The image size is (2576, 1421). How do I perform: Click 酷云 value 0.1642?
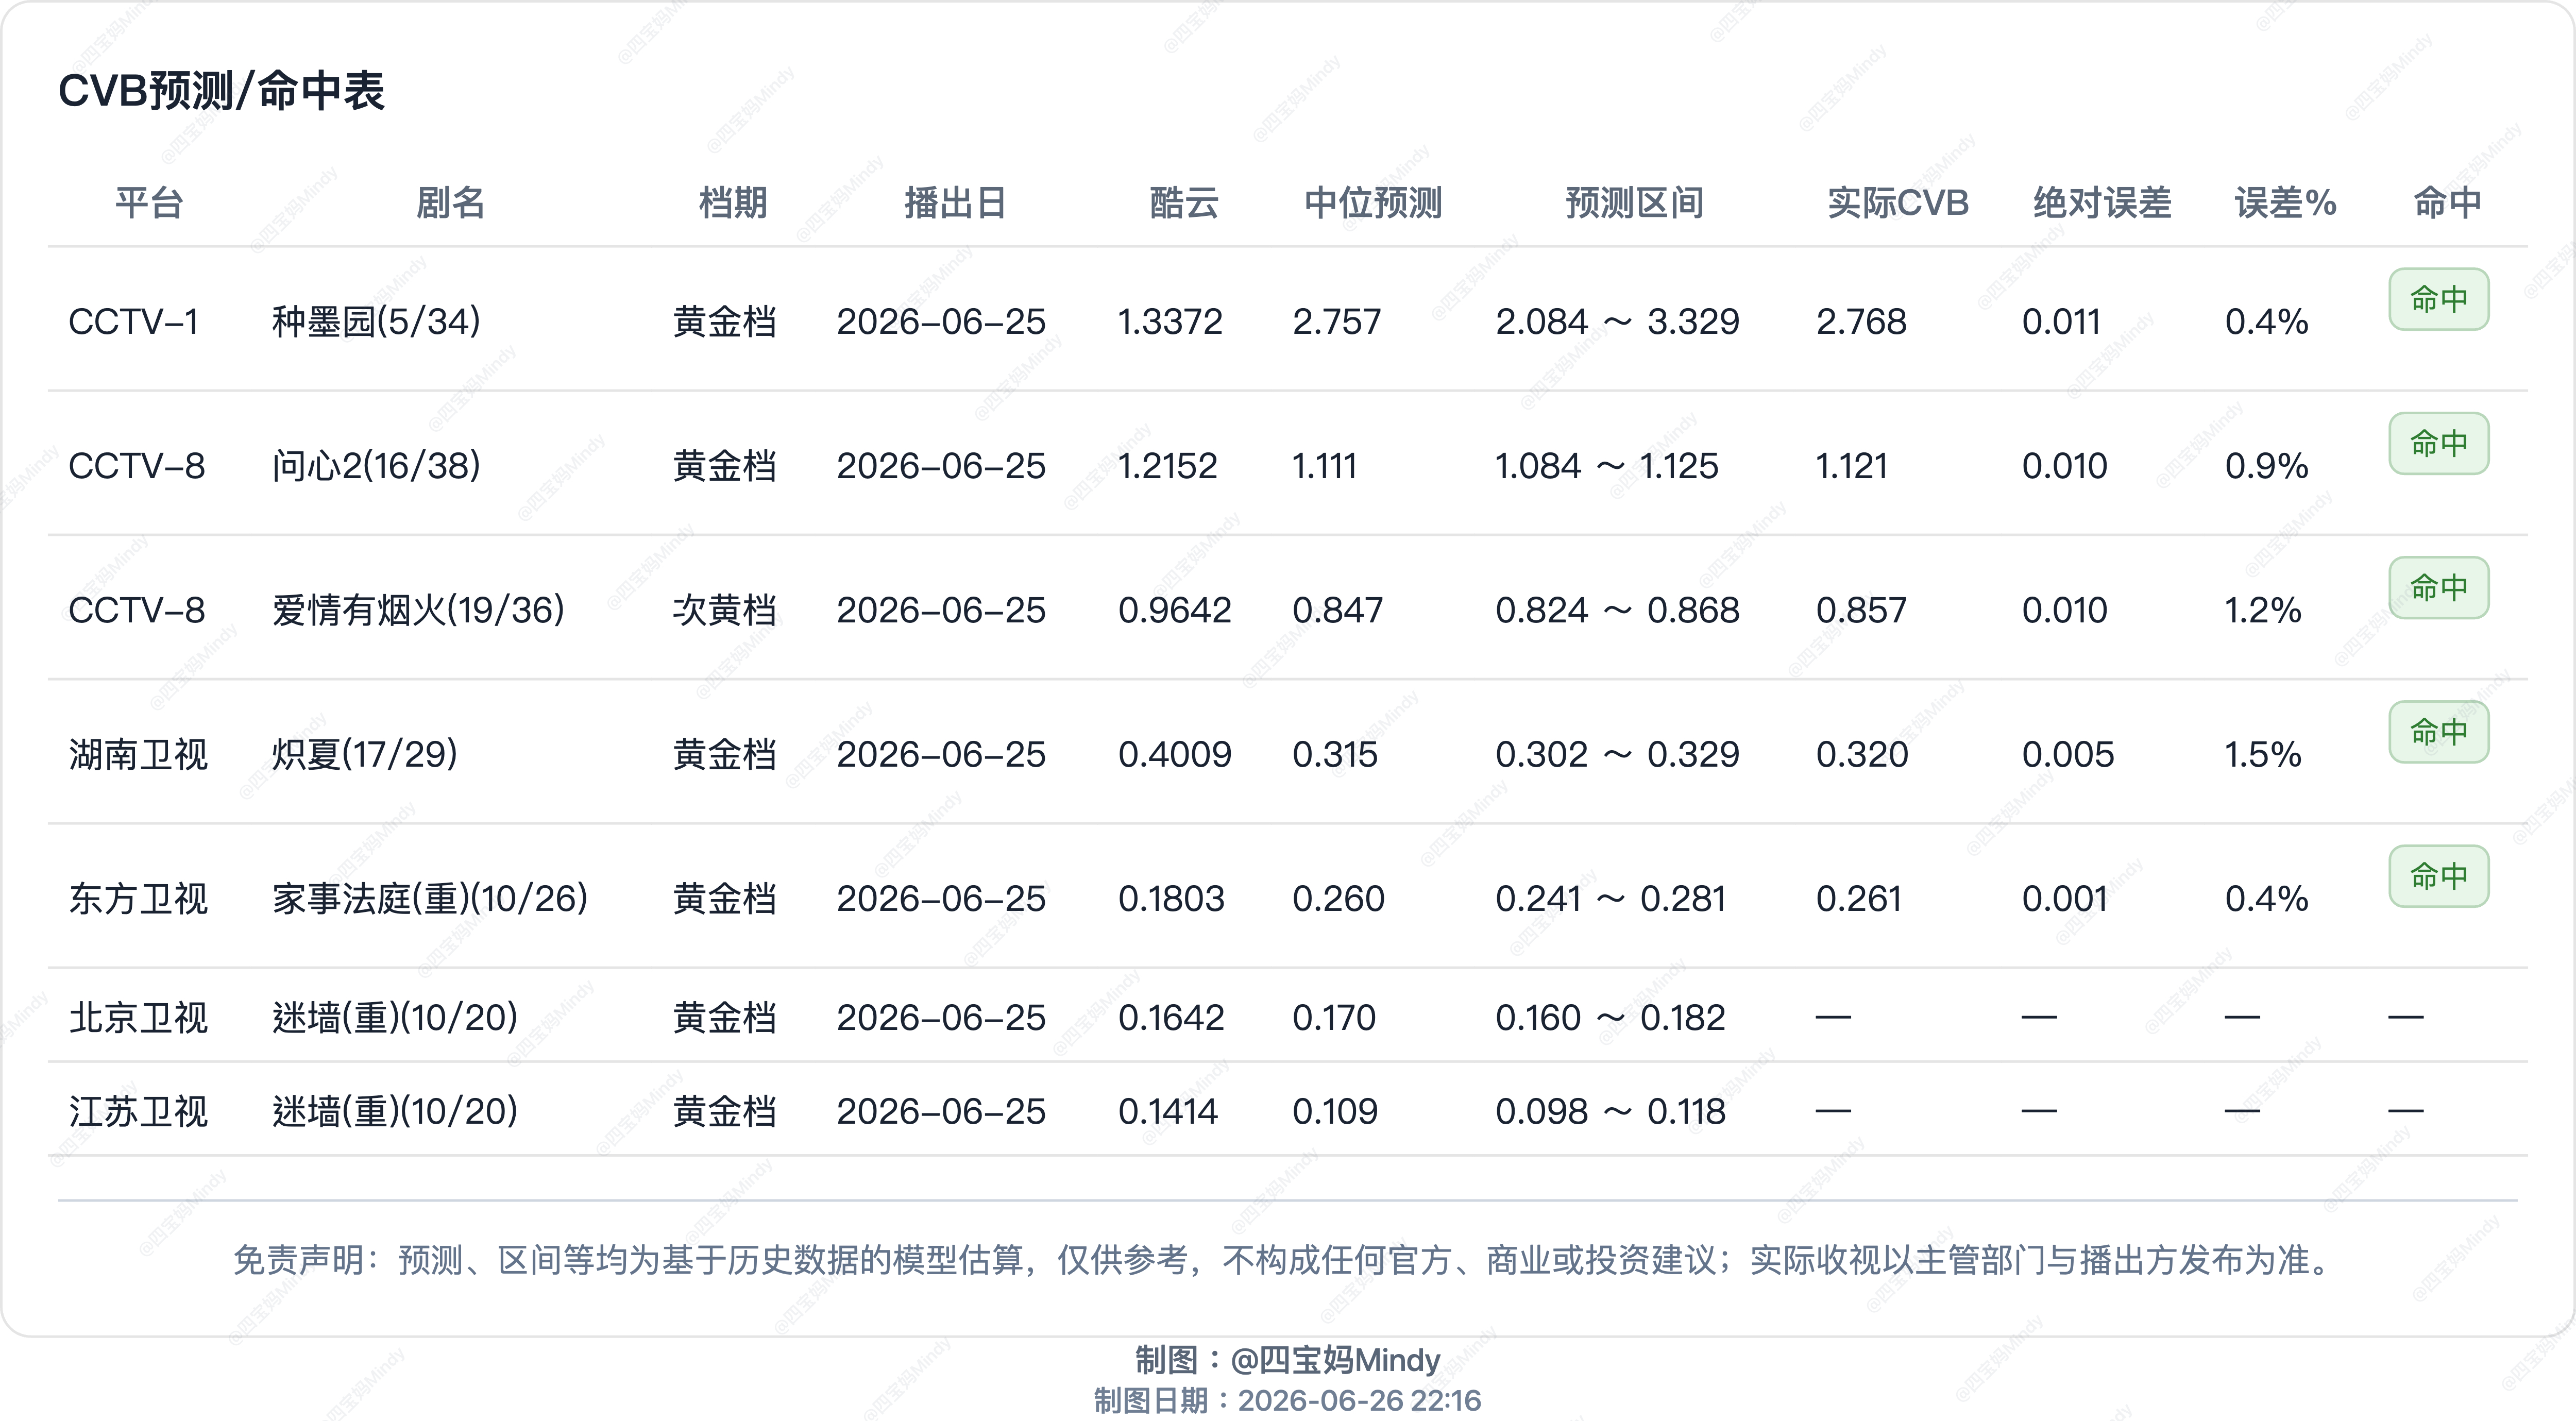click(x=1171, y=1018)
